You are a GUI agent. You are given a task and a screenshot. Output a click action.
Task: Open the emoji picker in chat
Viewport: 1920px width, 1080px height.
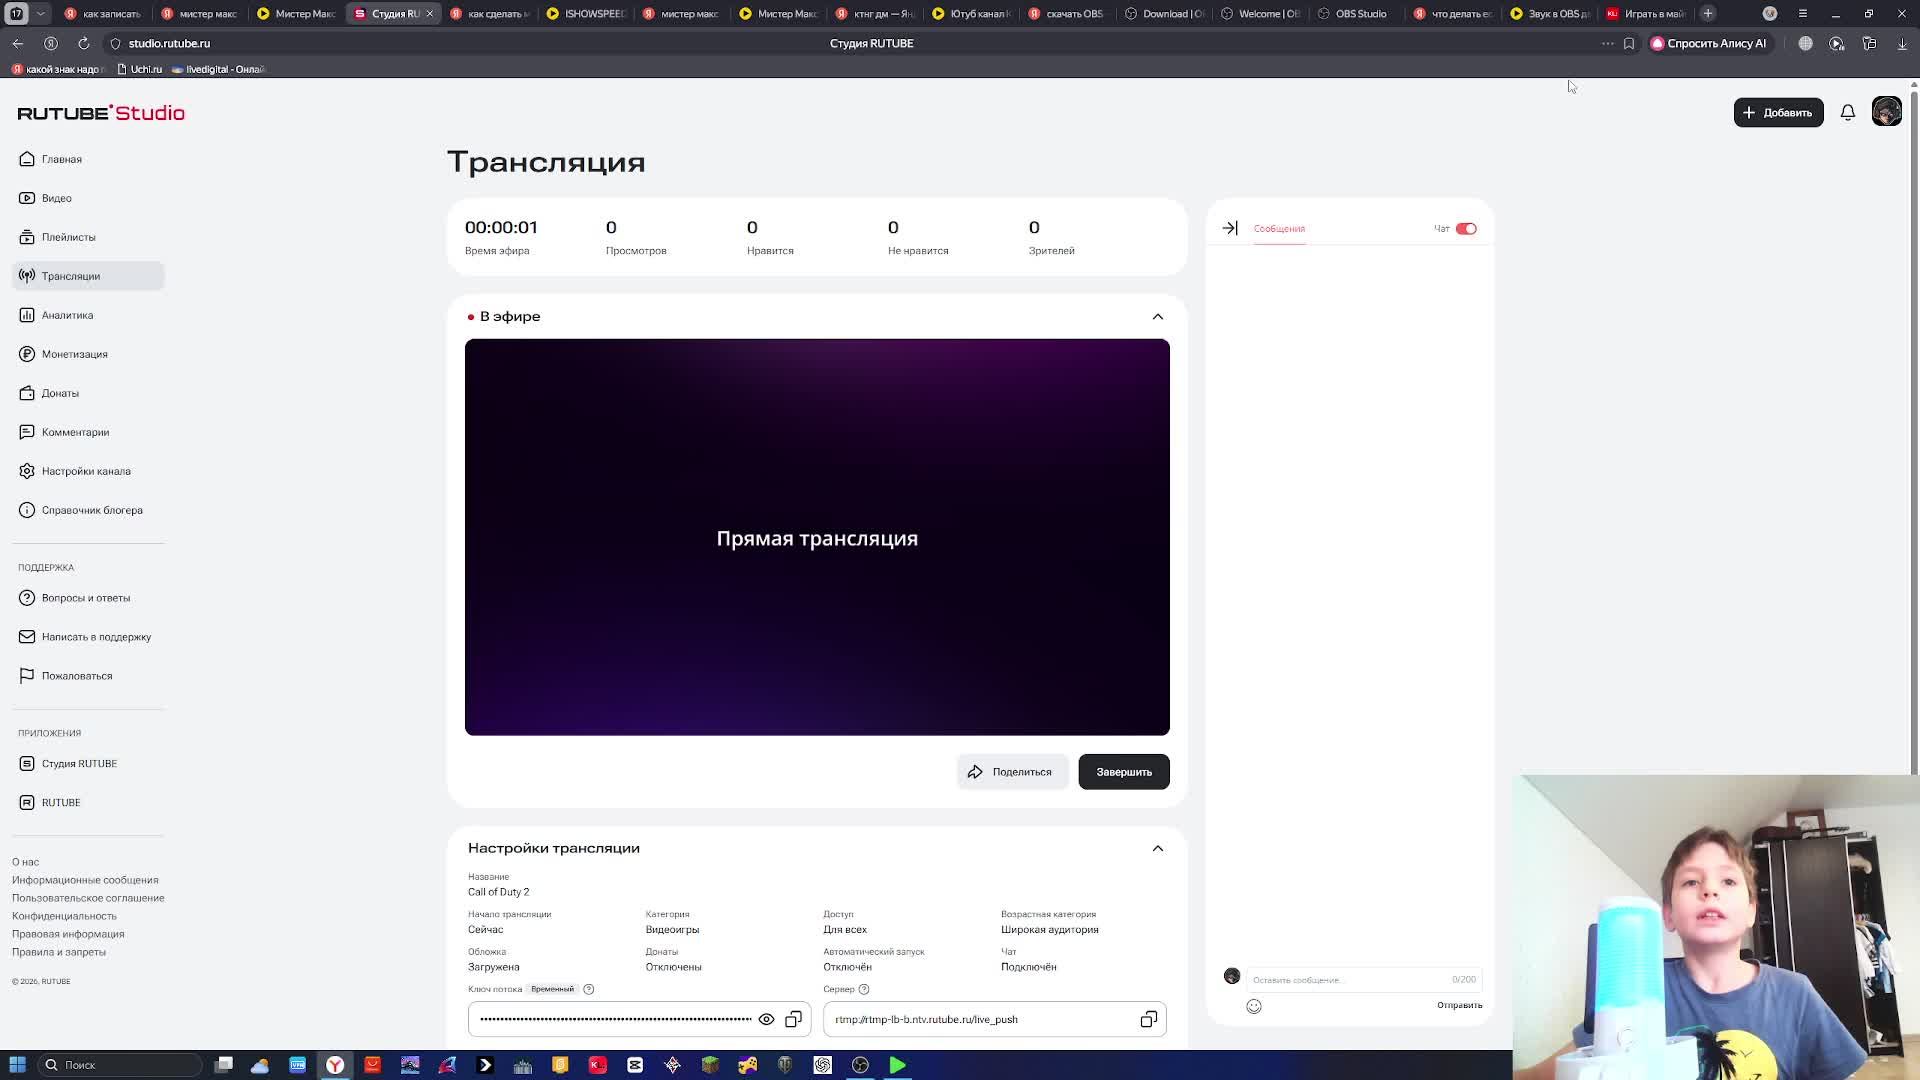(x=1254, y=1006)
